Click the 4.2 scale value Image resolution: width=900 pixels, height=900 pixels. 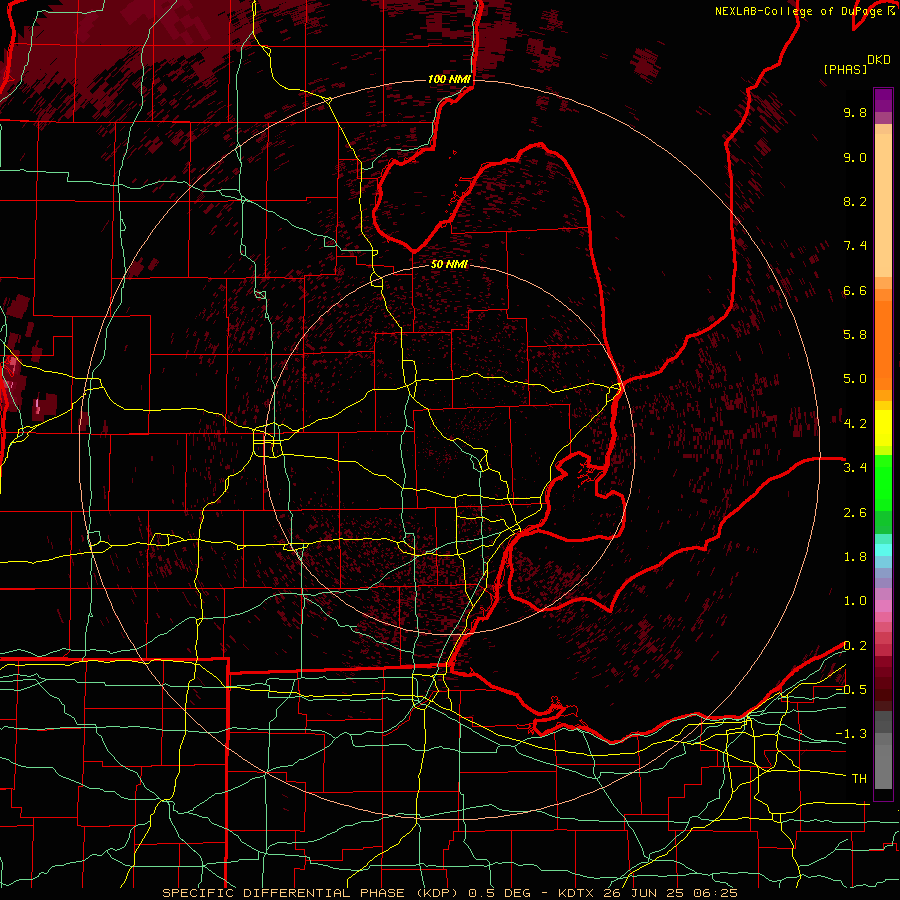tap(855, 424)
